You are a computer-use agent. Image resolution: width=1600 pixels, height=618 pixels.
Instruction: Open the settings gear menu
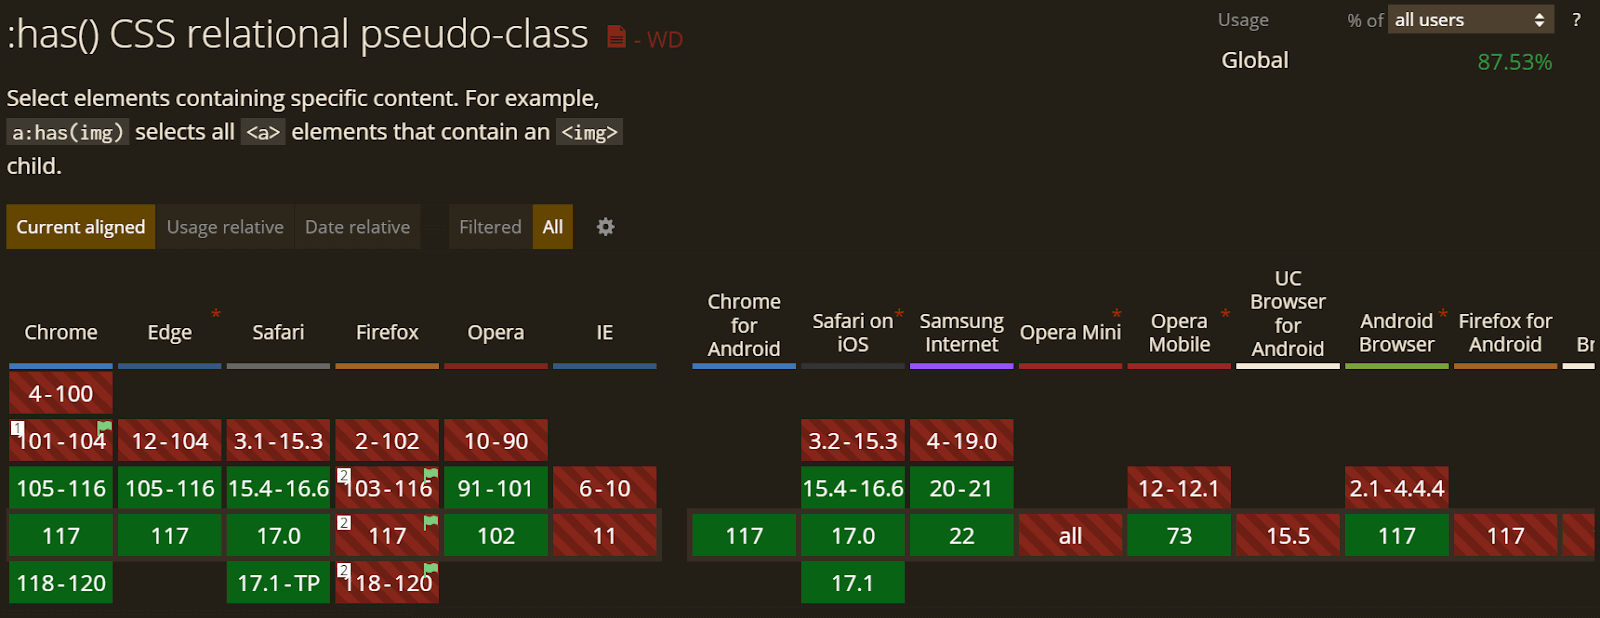pyautogui.click(x=605, y=227)
